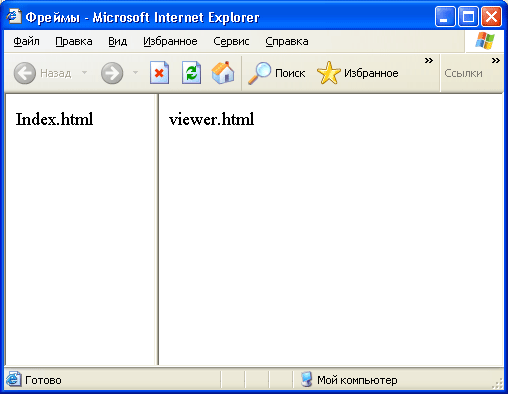
Task: Go to the Home page icon
Action: (x=223, y=72)
